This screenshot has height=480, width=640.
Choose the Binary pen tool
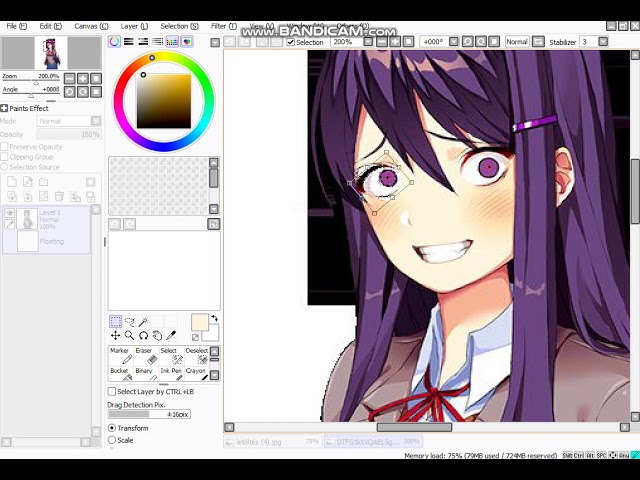pyautogui.click(x=146, y=373)
